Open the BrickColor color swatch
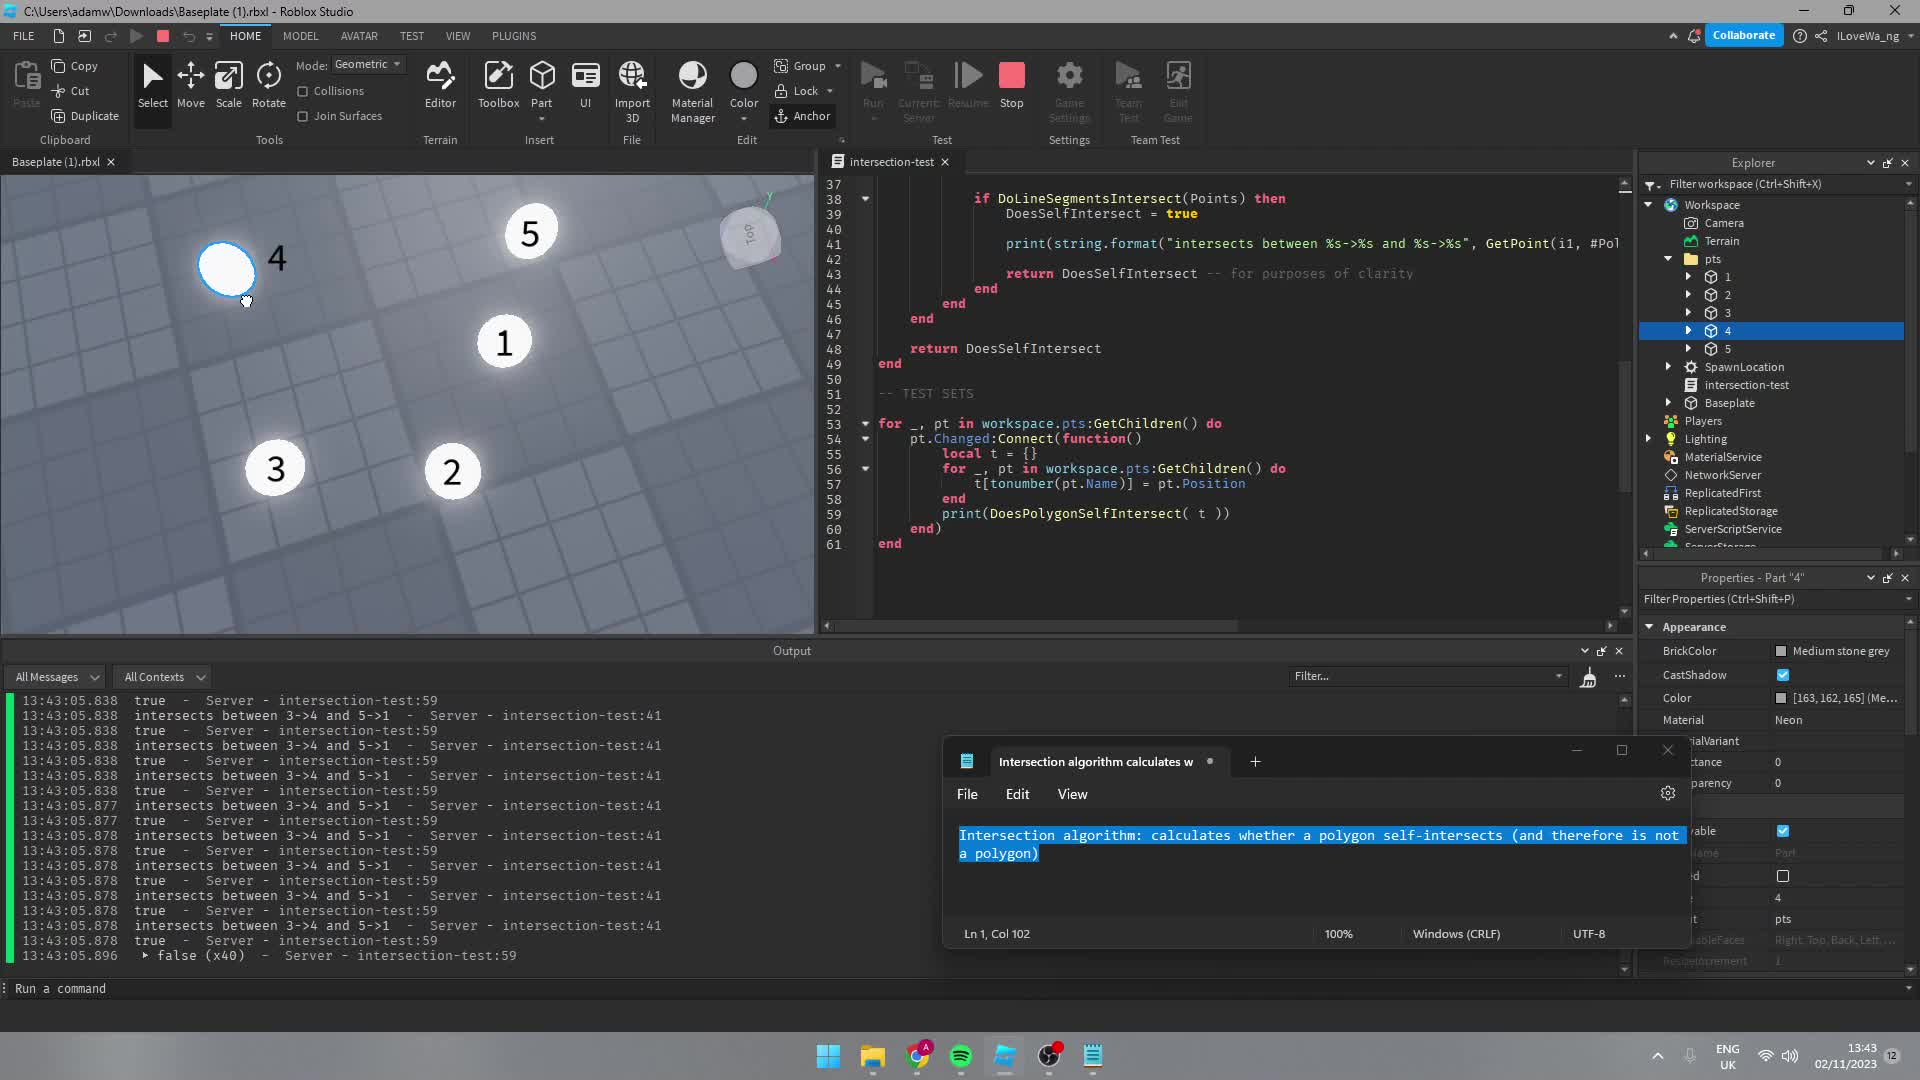 1783,651
